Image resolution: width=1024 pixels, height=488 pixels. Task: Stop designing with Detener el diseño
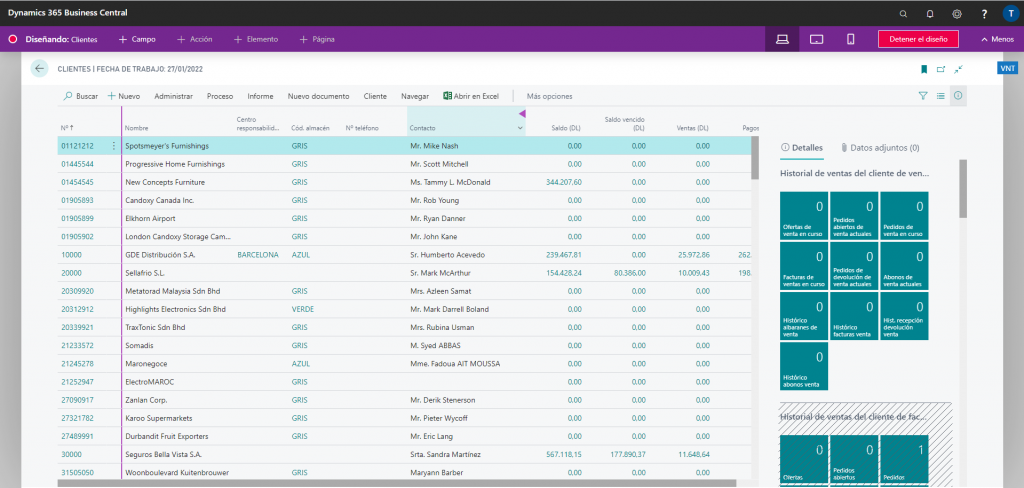pos(917,39)
